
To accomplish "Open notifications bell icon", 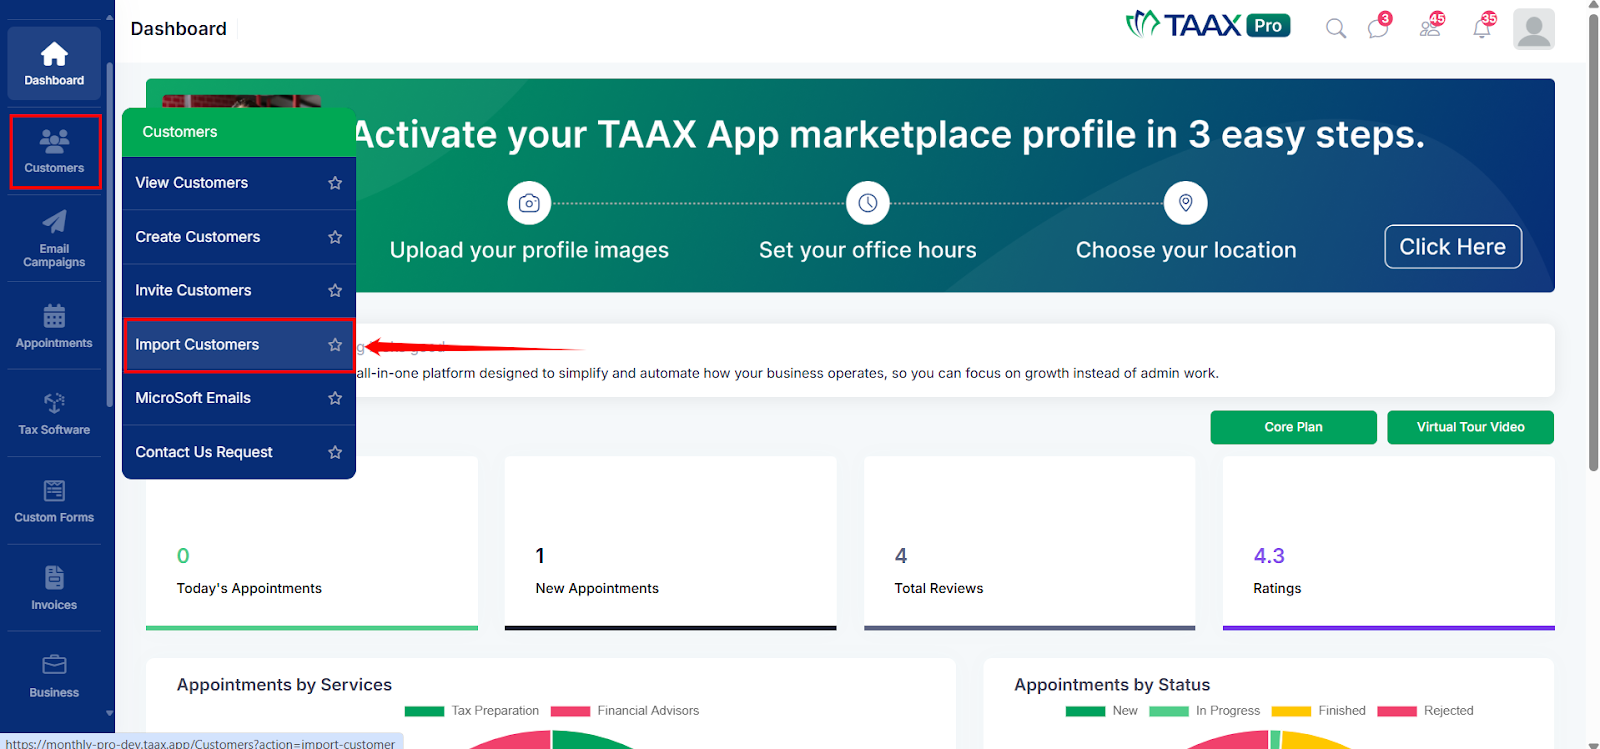I will pos(1483,27).
